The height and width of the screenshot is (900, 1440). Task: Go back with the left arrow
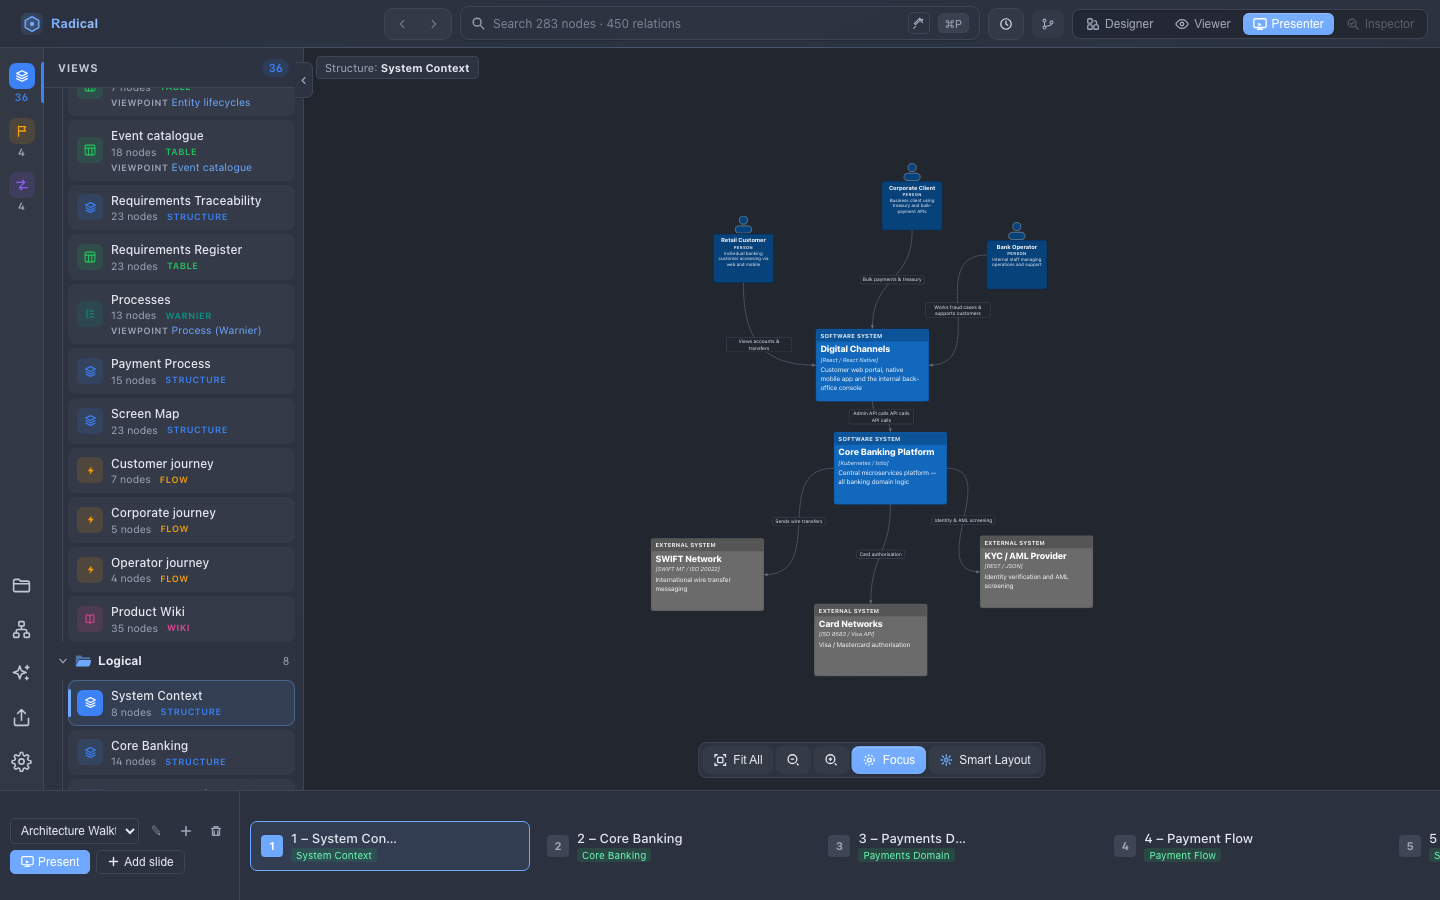(x=402, y=24)
